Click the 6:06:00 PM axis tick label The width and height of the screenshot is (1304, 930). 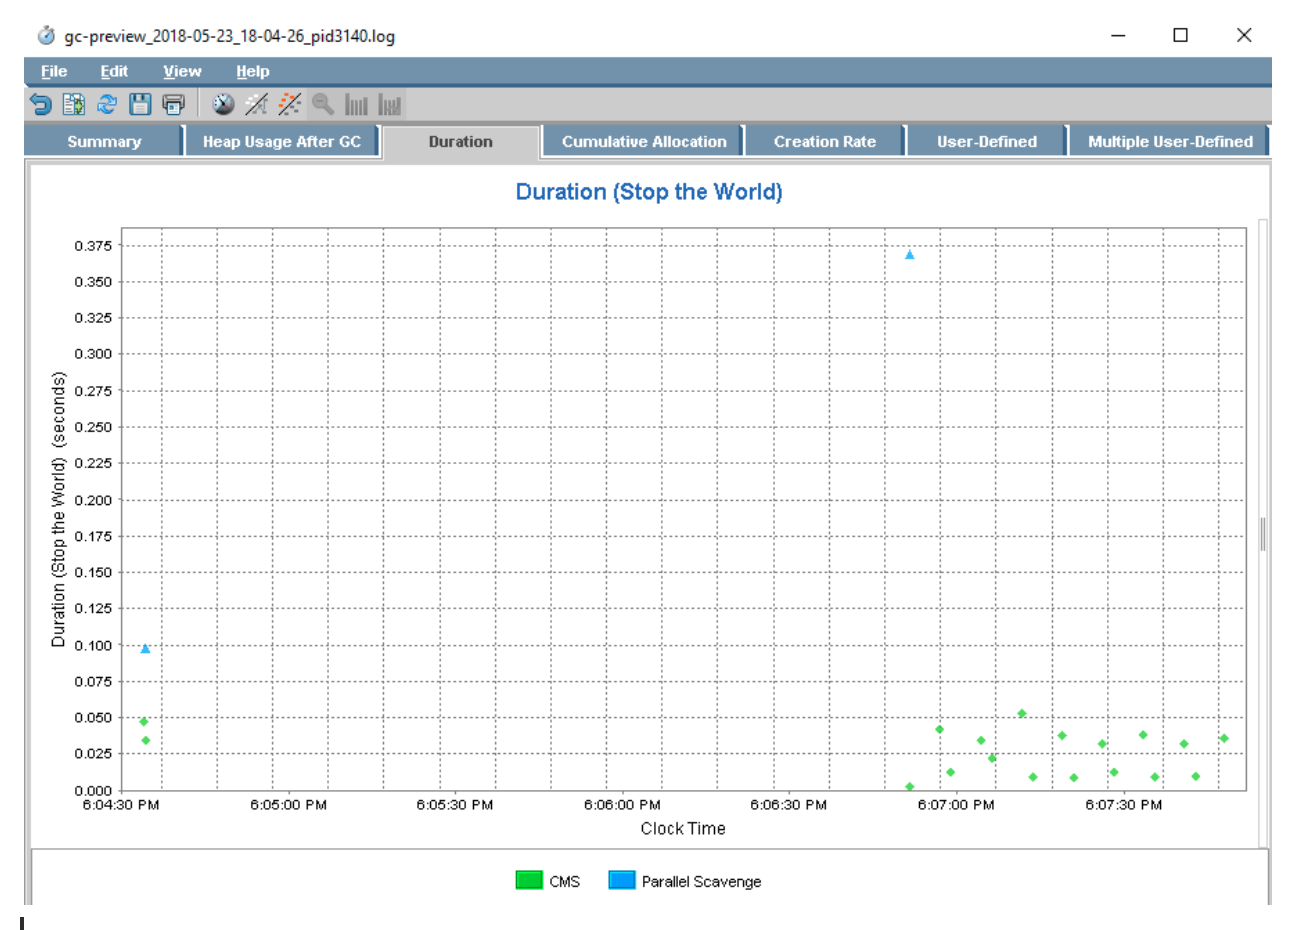(x=622, y=804)
